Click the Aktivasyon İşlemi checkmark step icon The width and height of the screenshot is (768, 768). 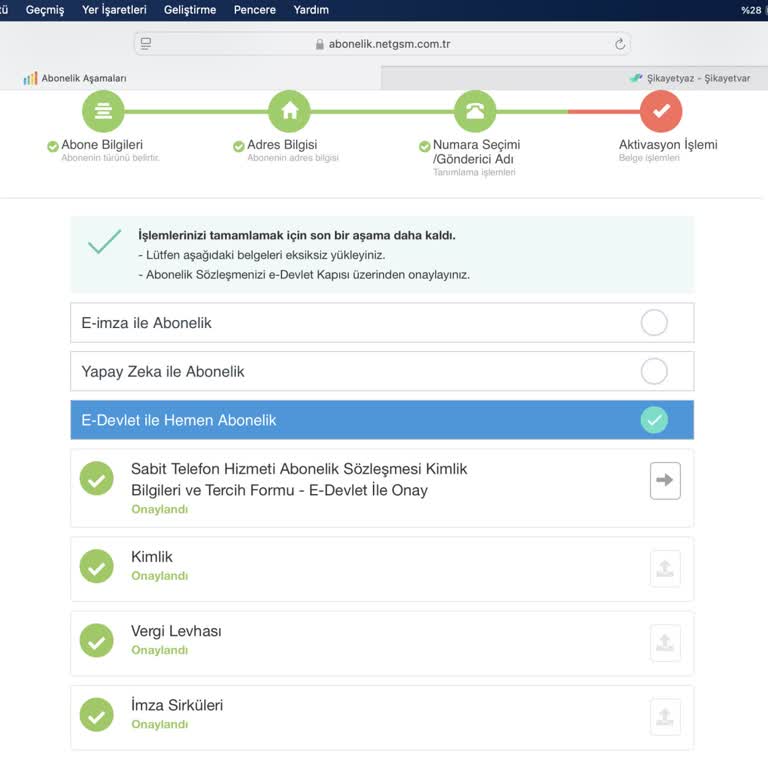pos(661,111)
